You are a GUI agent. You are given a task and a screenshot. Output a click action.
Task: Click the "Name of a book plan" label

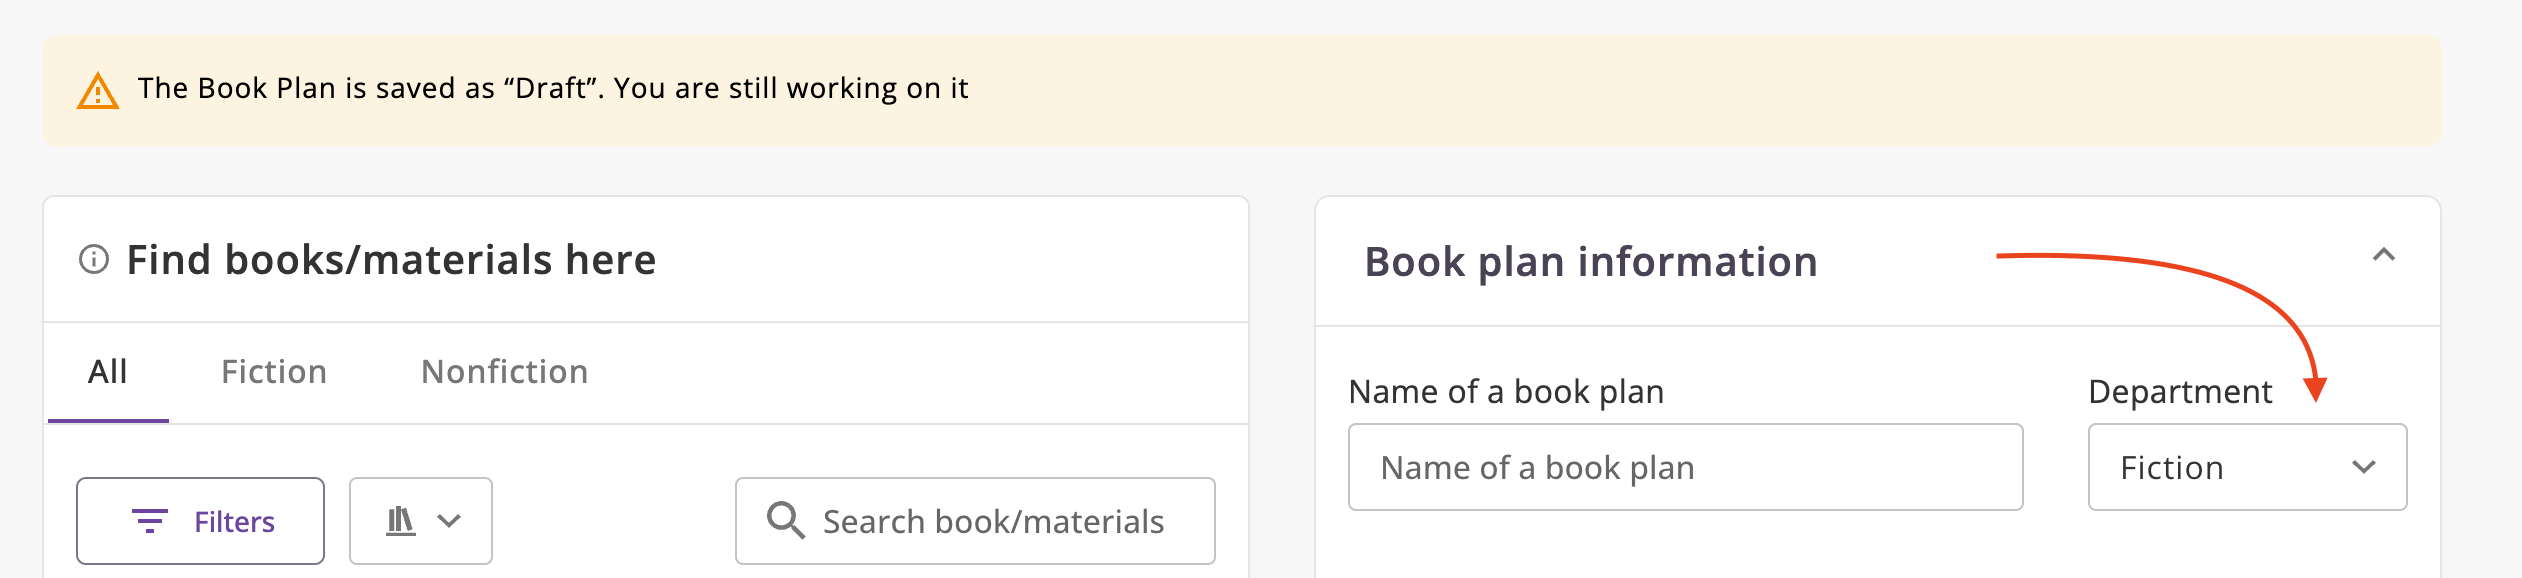click(x=1506, y=392)
